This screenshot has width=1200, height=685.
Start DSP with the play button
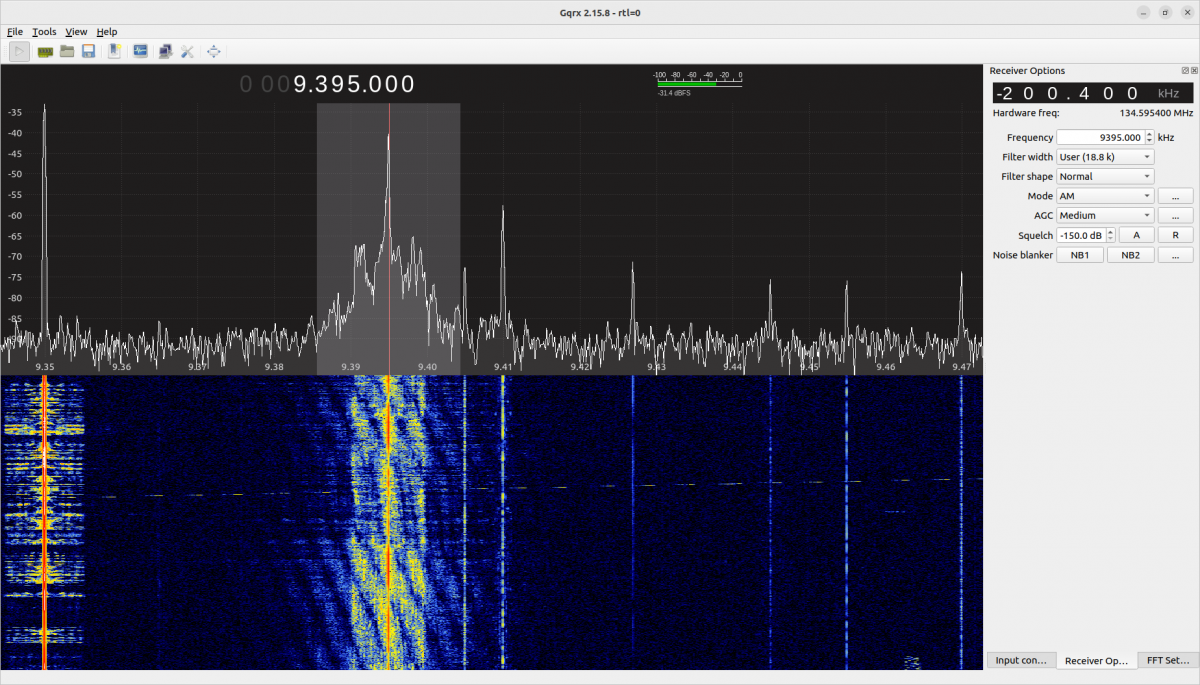pos(19,51)
